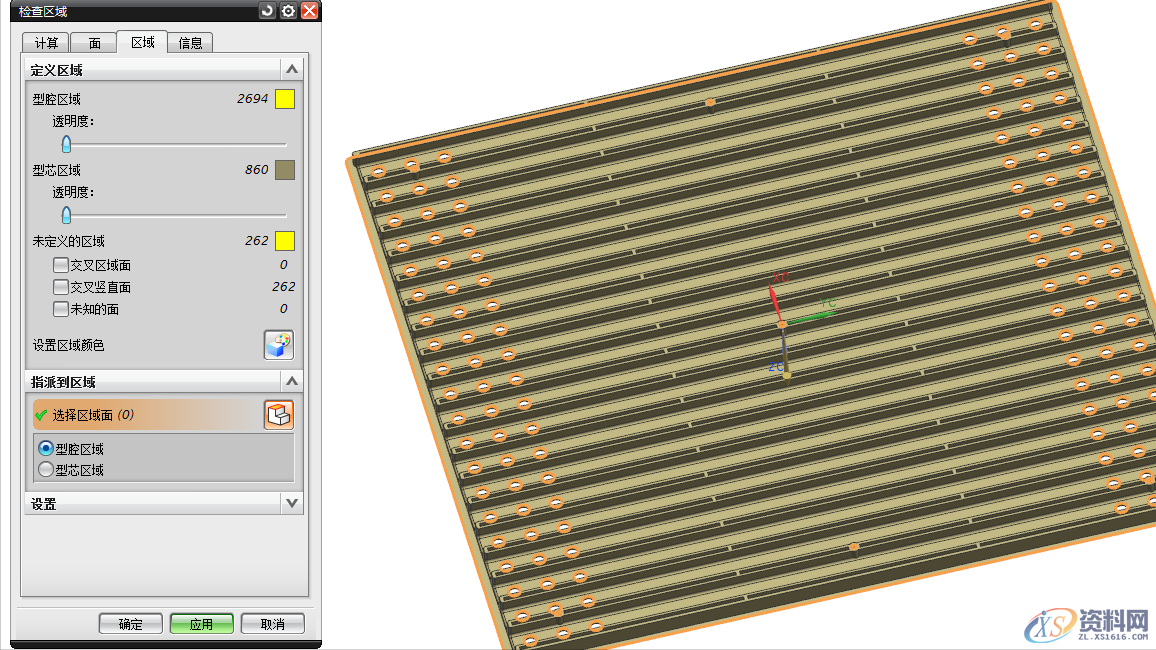Collapse the 定义区域 section
Viewport: 1156px width, 650px height.
pos(291,70)
